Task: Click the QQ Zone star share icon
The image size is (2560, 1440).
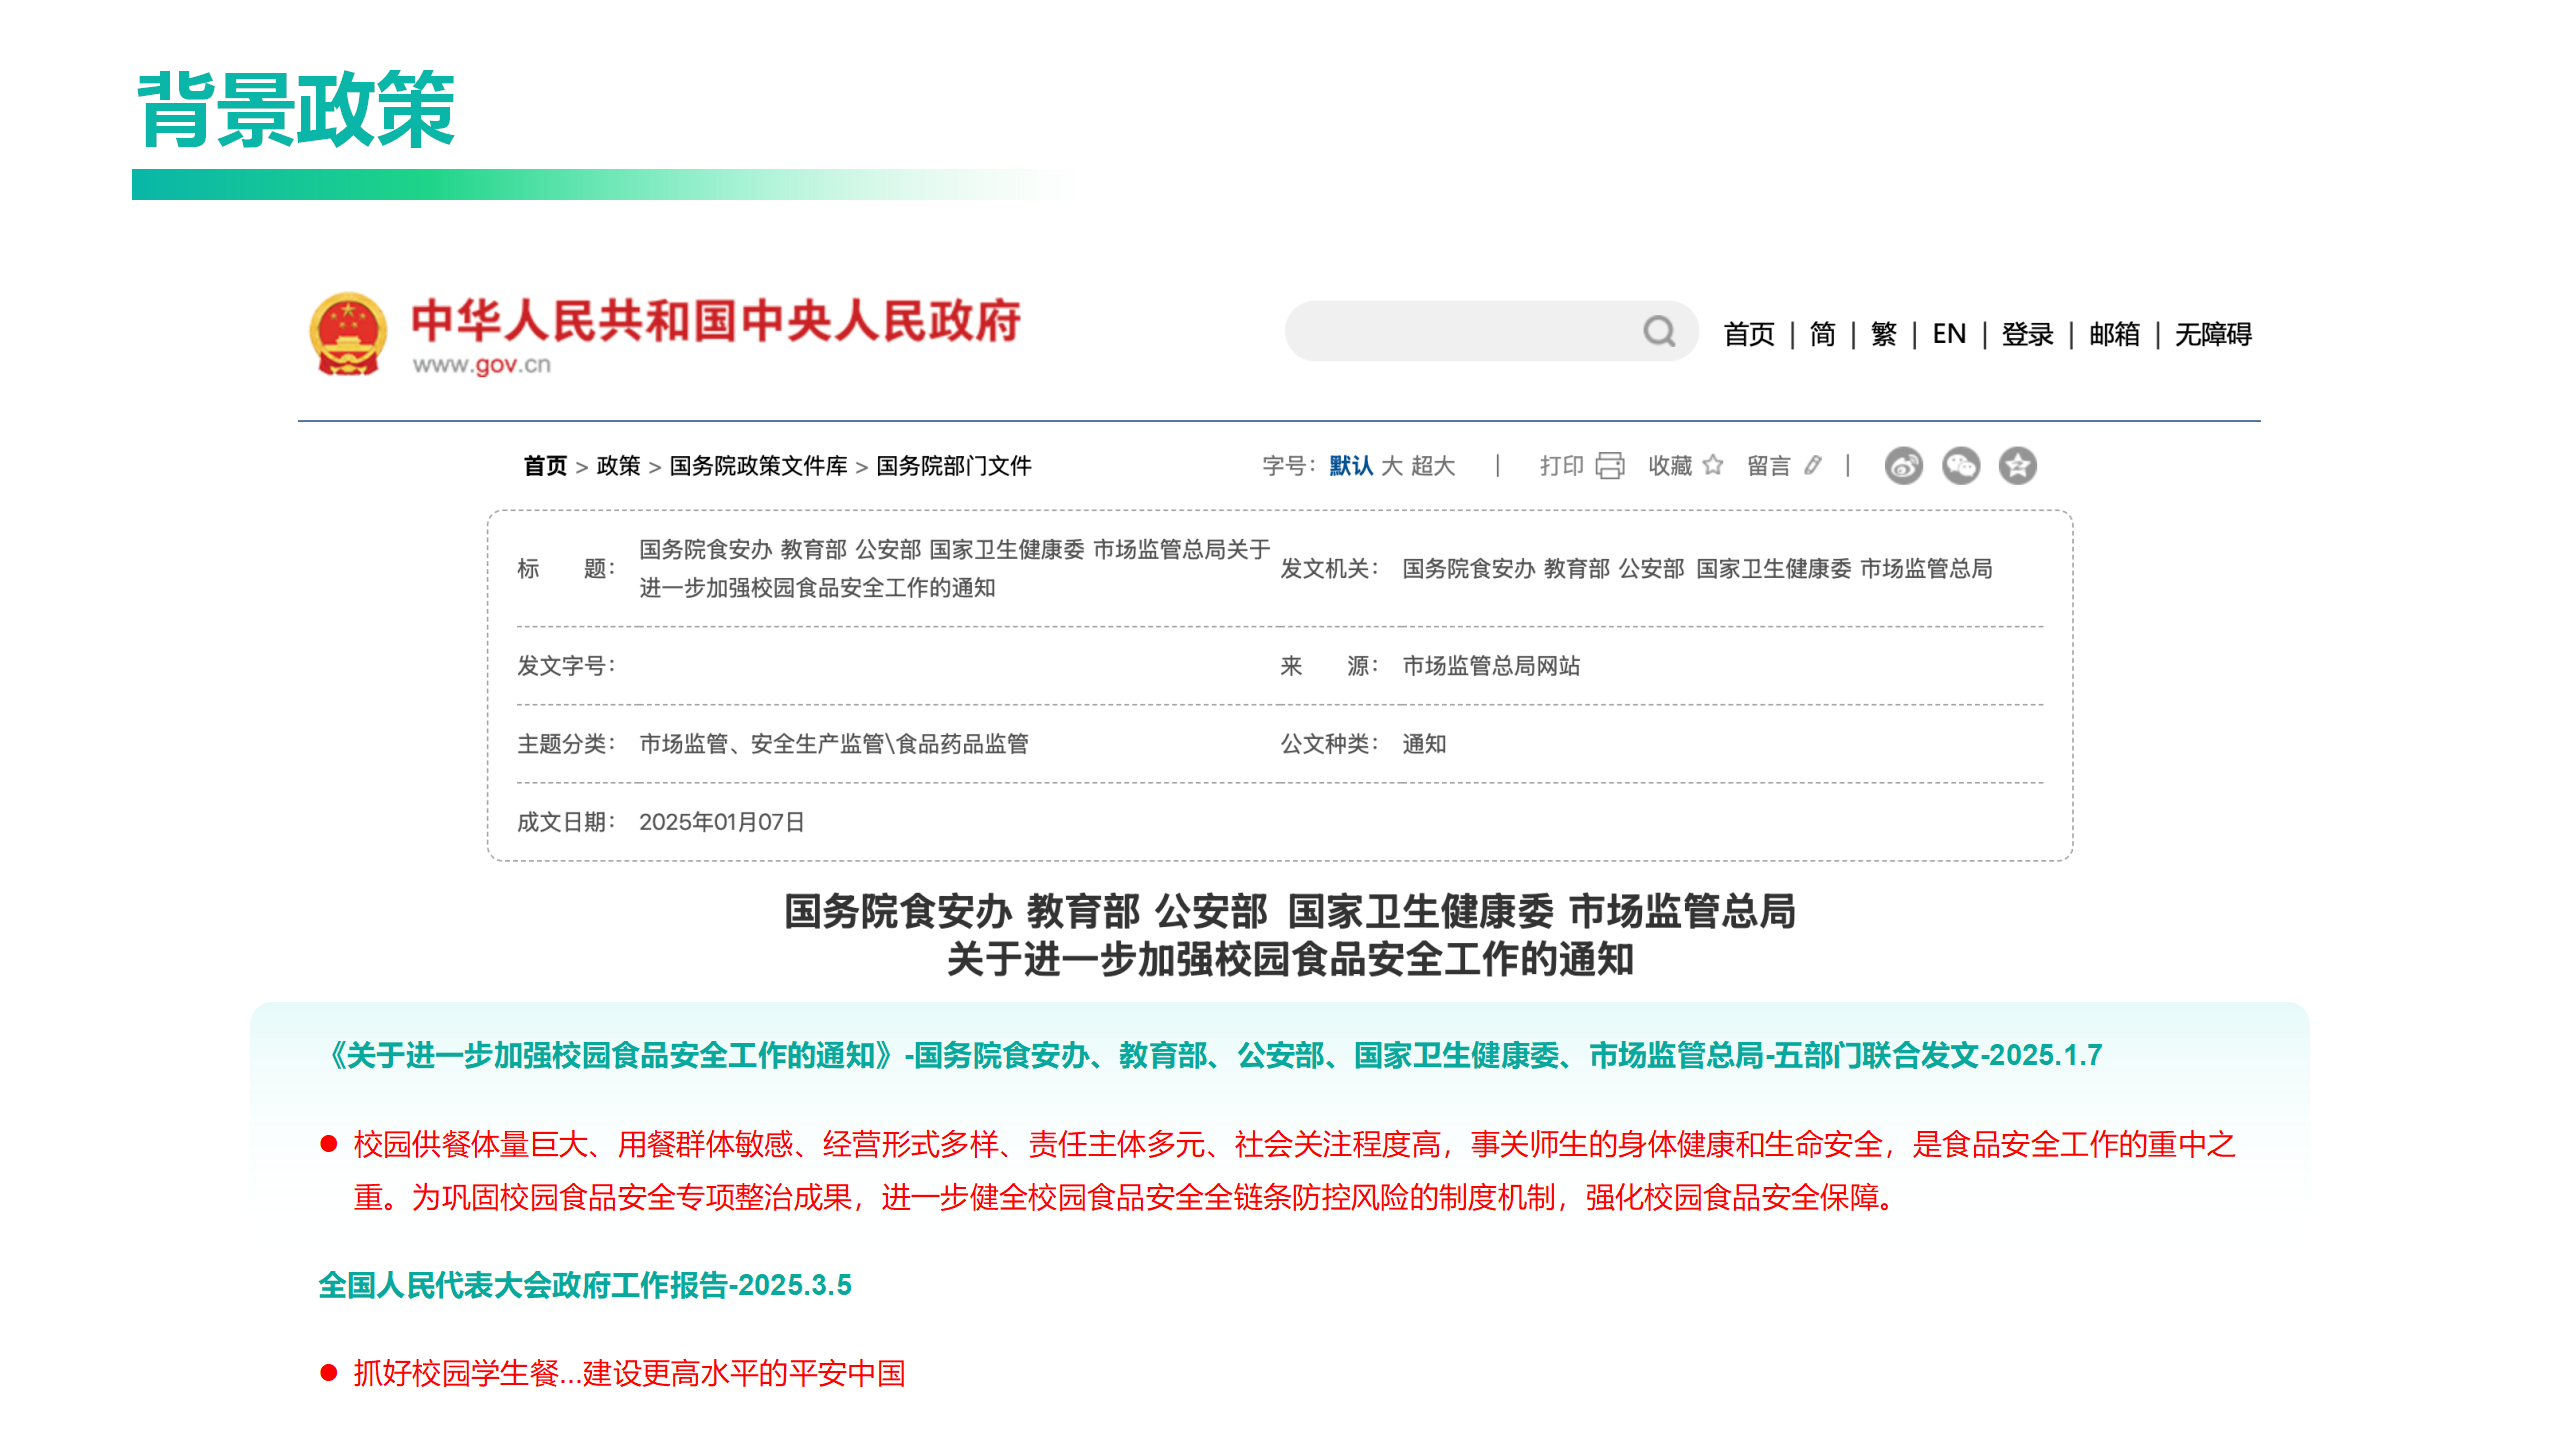Action: point(2017,466)
